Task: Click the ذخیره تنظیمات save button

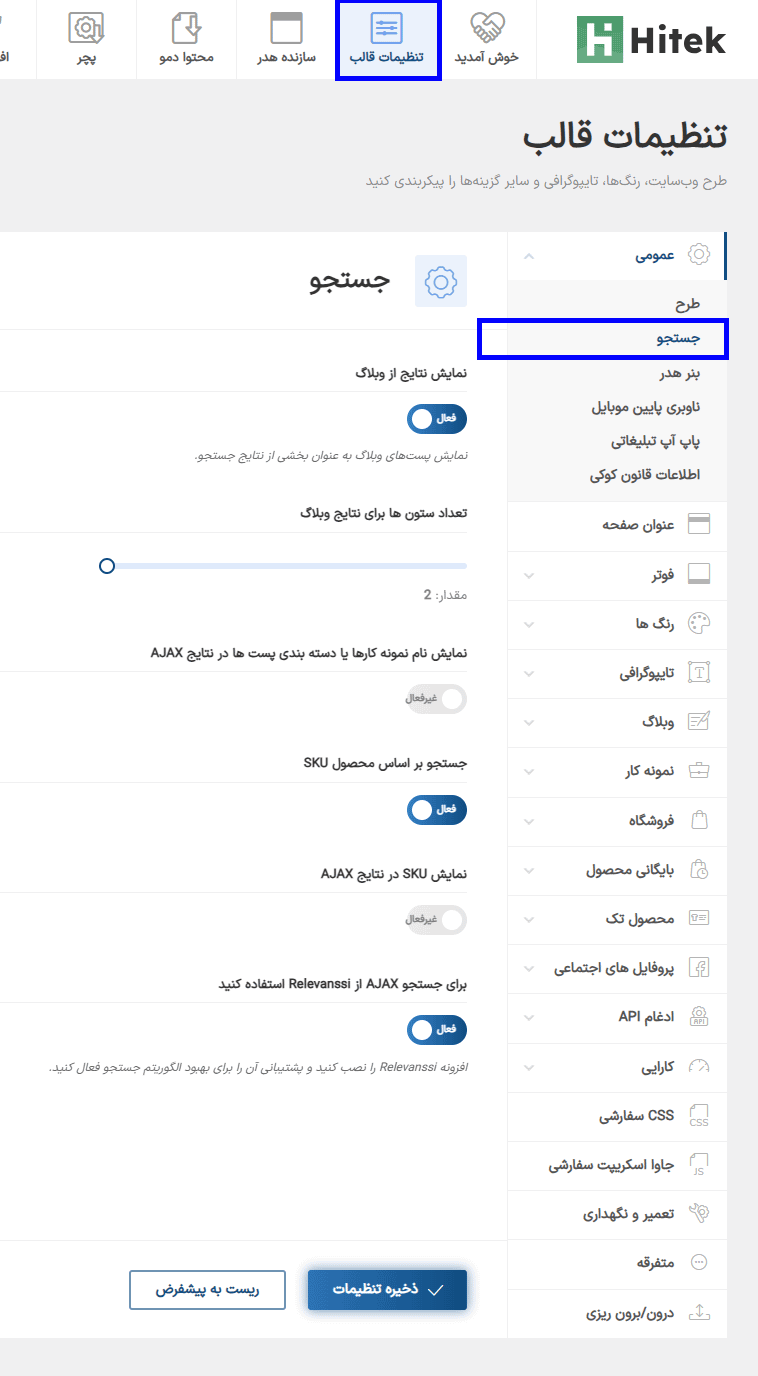Action: click(387, 1289)
